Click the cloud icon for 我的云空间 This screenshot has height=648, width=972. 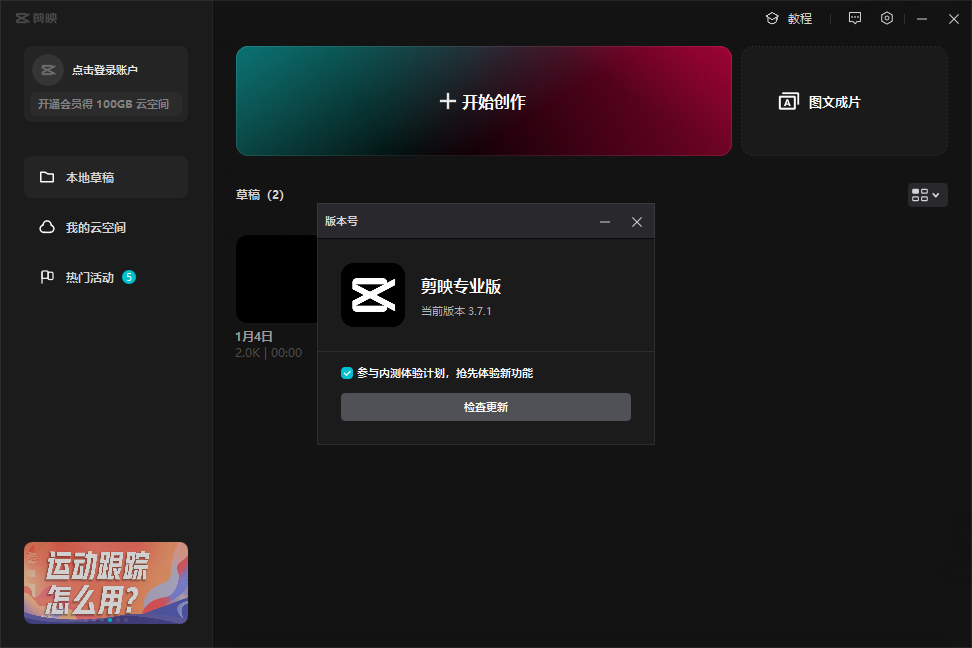coord(47,227)
